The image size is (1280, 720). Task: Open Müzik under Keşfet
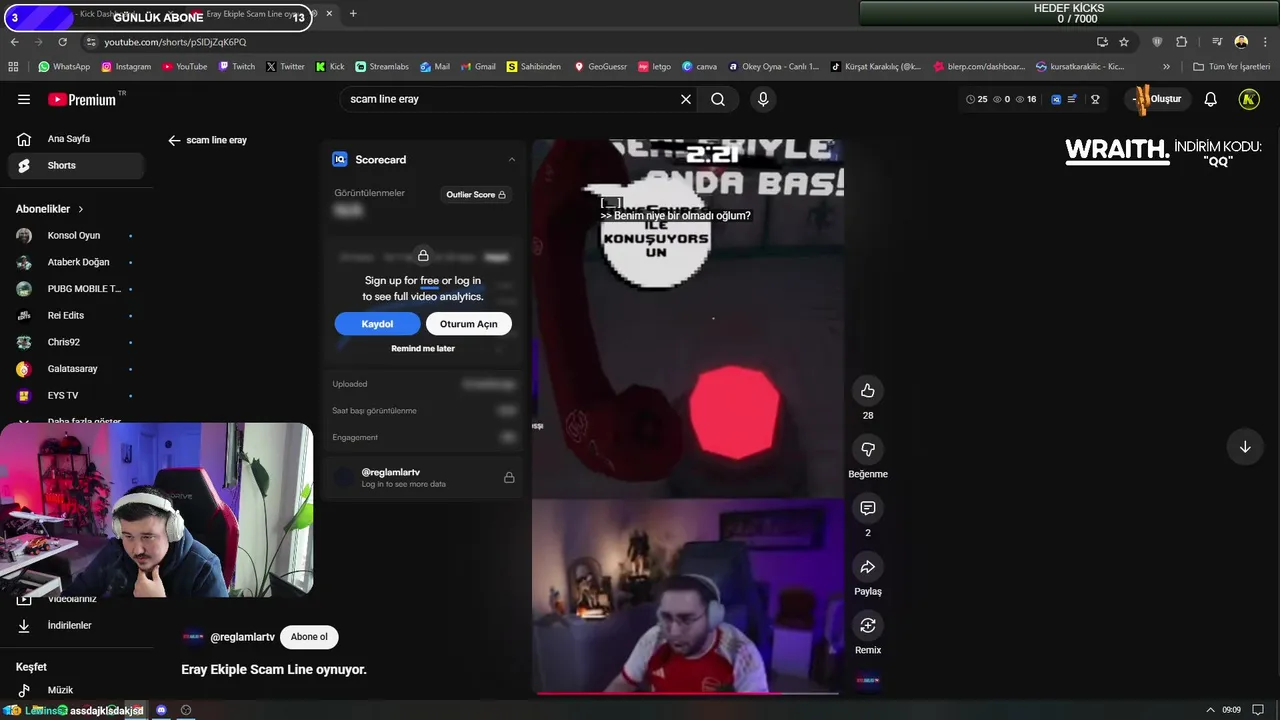pos(76,690)
